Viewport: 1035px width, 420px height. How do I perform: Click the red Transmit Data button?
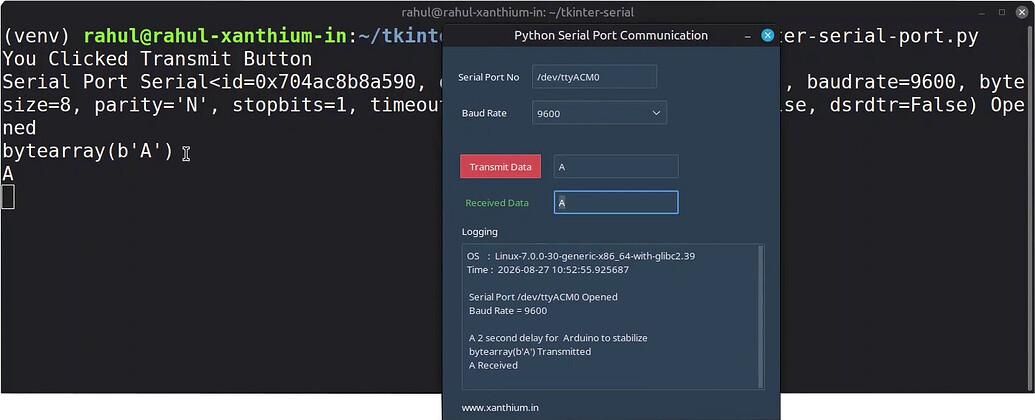coord(500,166)
